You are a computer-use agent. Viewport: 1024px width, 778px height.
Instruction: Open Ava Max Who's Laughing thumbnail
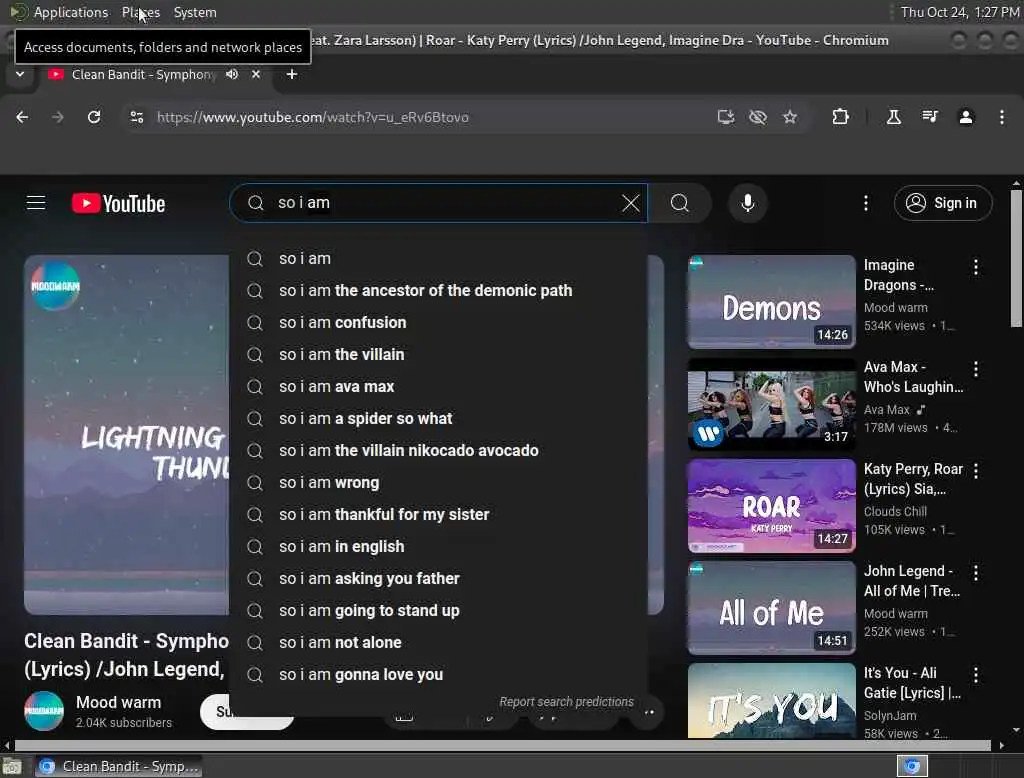tap(771, 404)
